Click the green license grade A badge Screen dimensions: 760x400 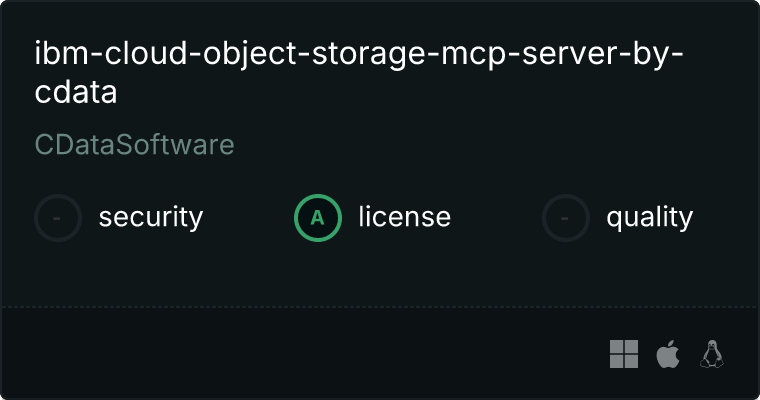(x=318, y=218)
